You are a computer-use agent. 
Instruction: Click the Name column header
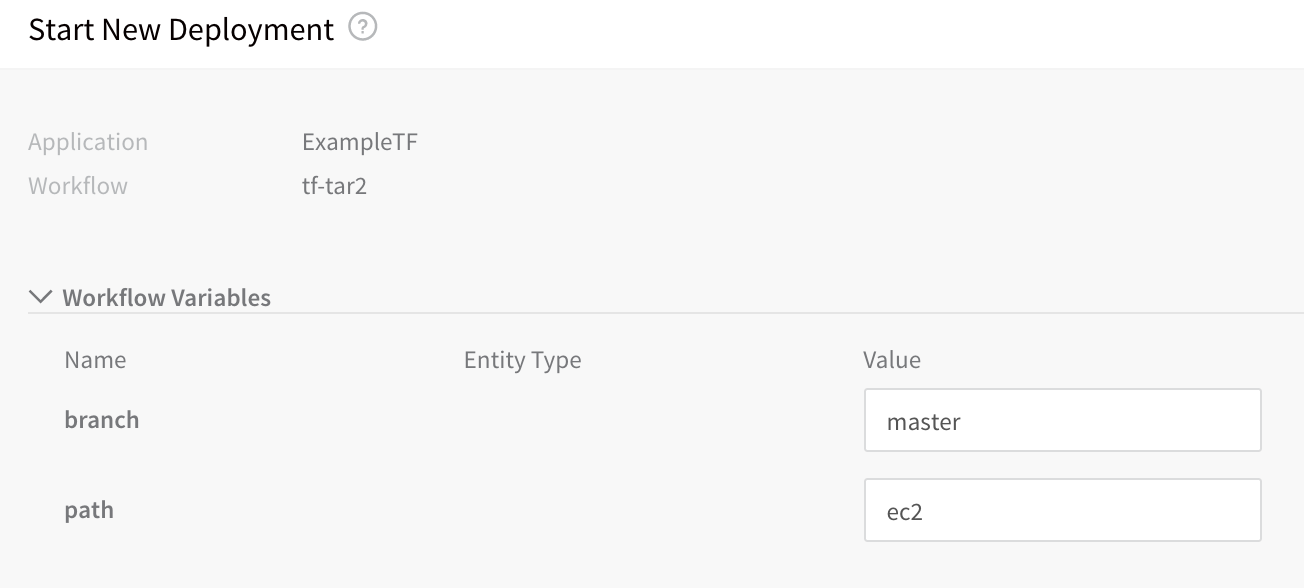pyautogui.click(x=95, y=359)
